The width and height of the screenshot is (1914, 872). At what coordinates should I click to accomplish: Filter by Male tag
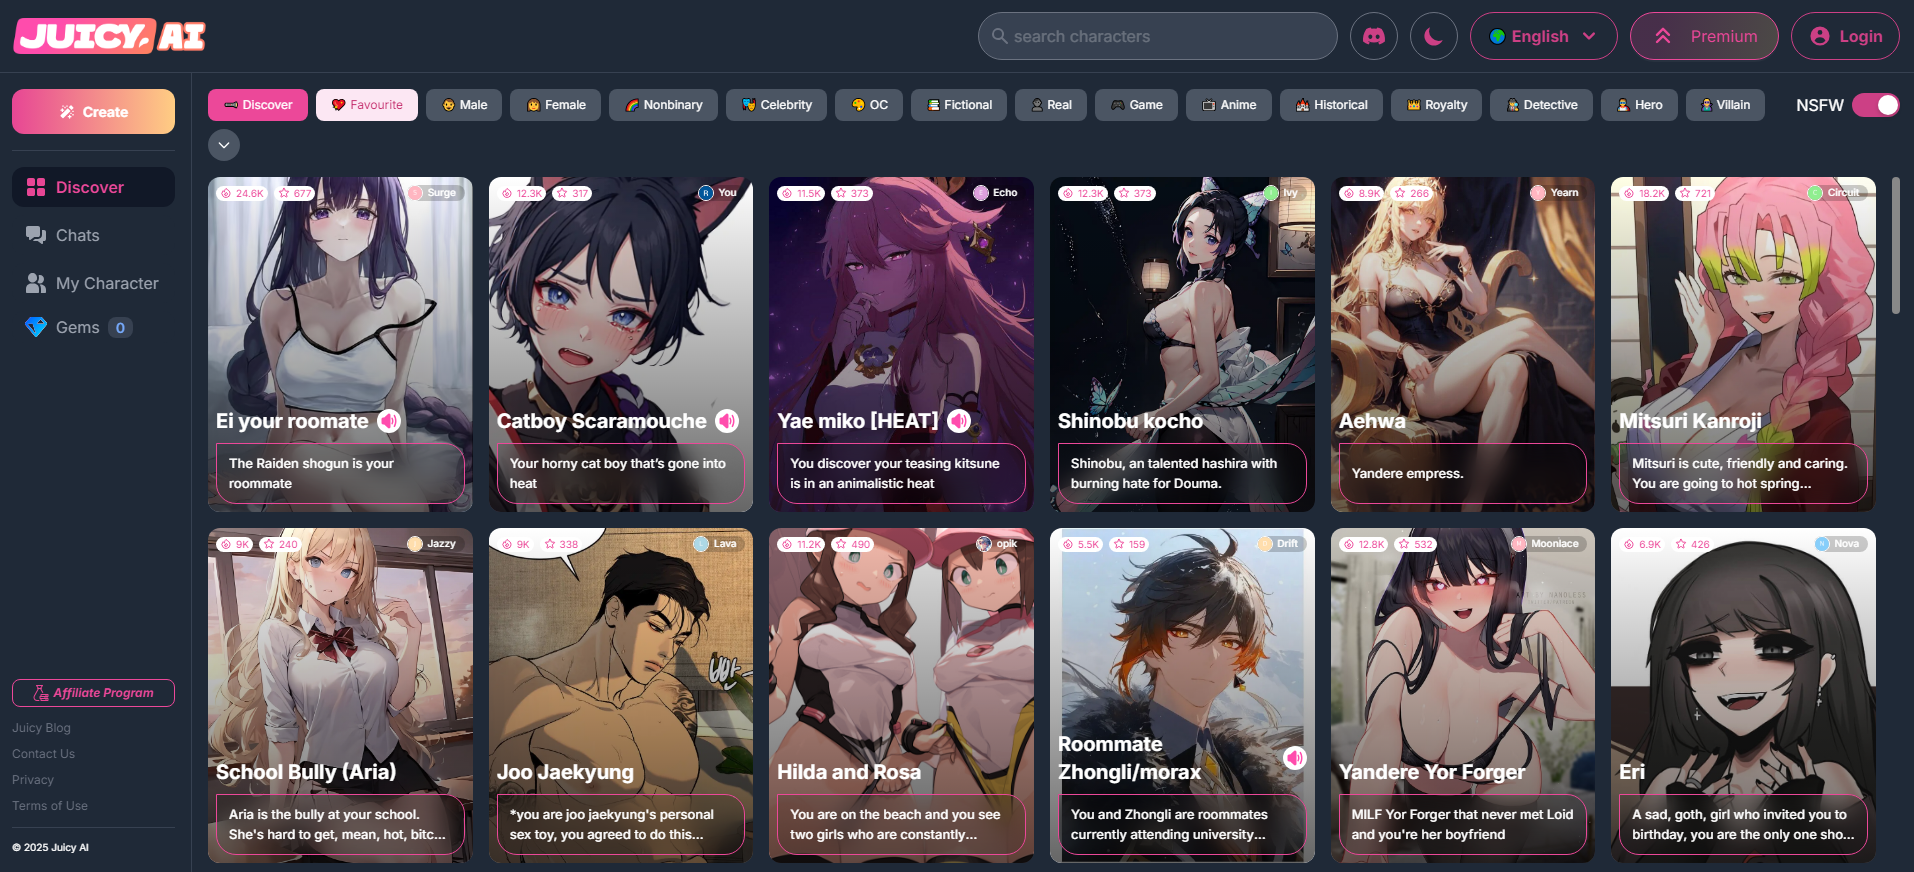tap(464, 105)
